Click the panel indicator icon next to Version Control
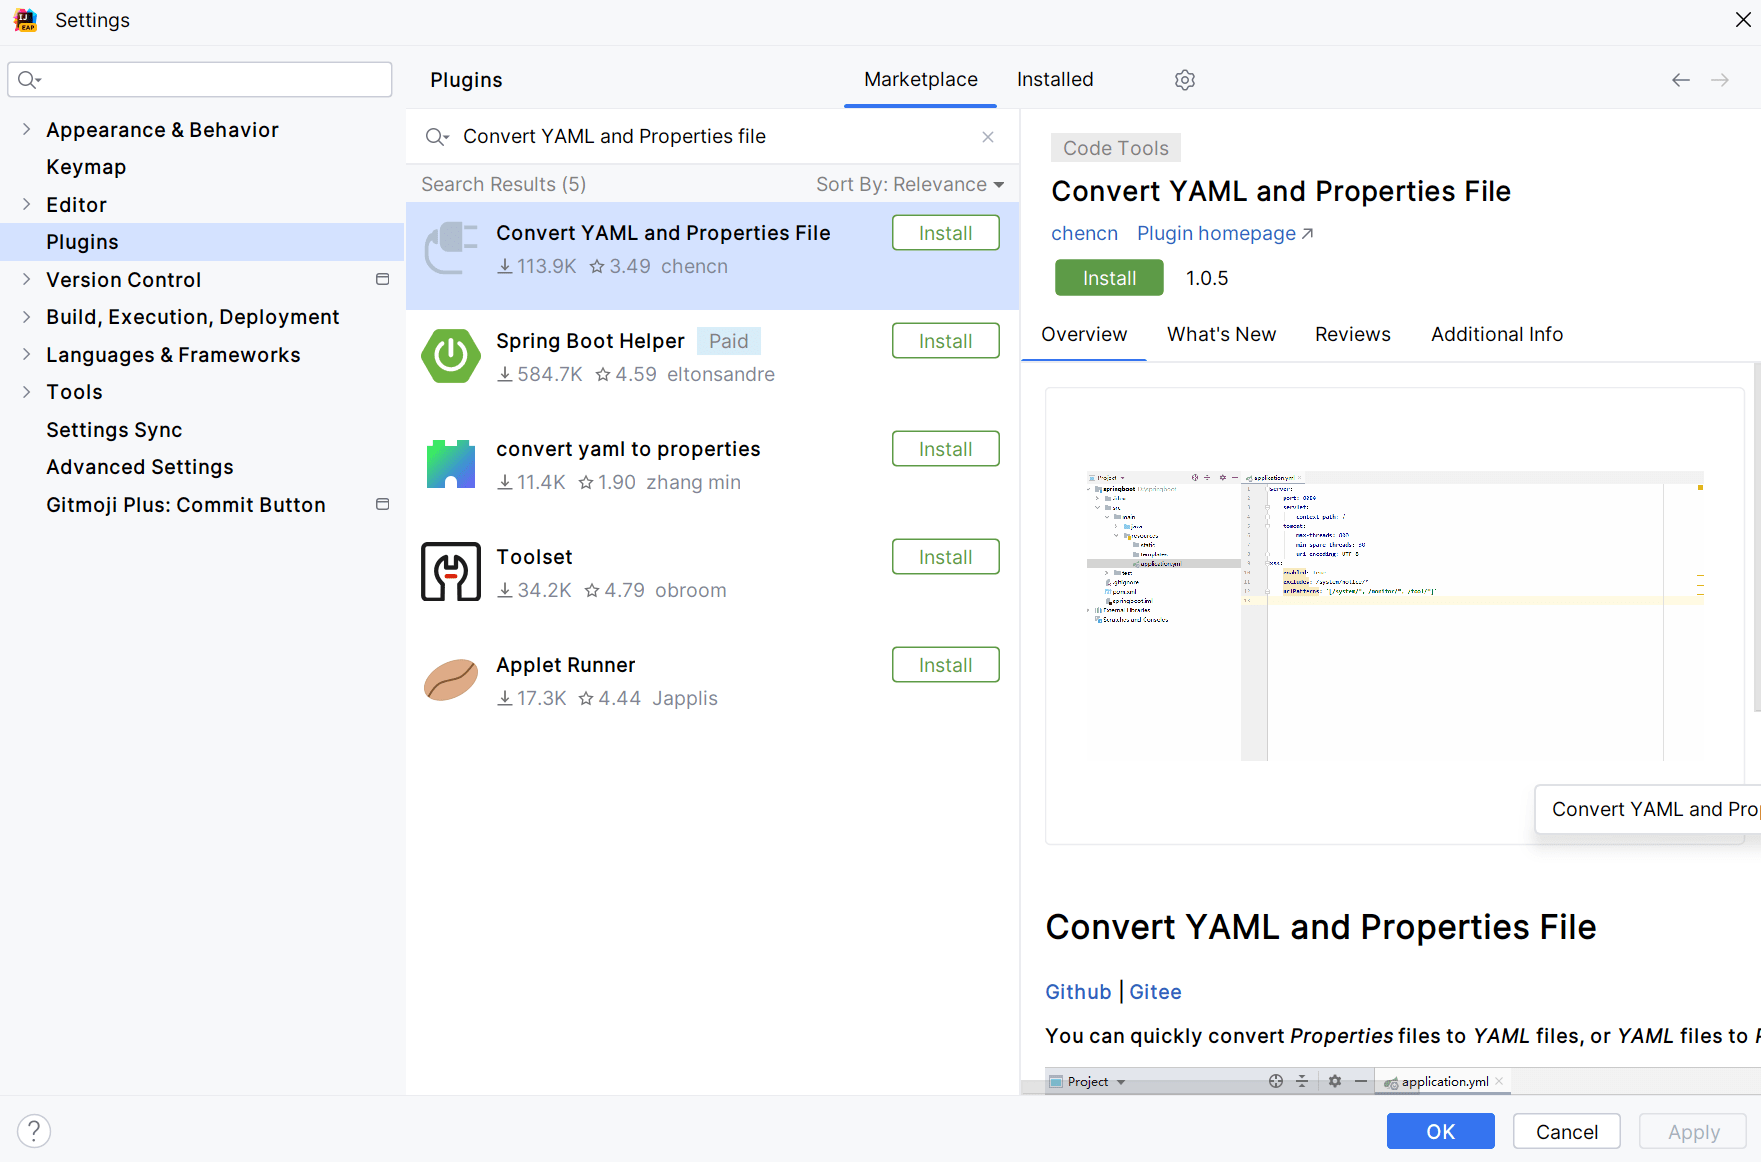This screenshot has width=1761, height=1162. [382, 280]
